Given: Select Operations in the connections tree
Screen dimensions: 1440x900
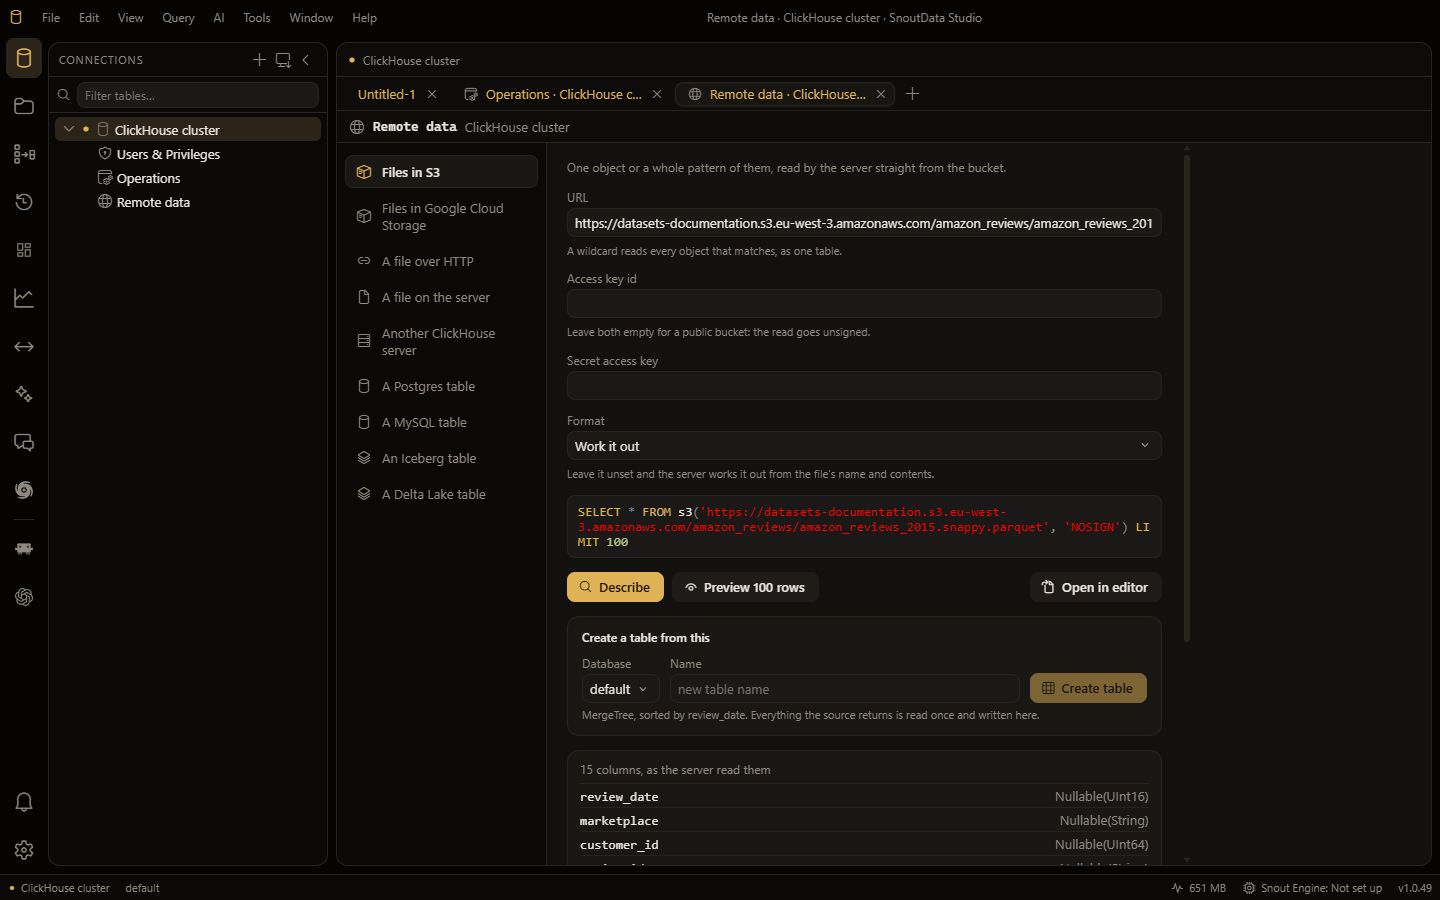Looking at the screenshot, I should pos(148,178).
